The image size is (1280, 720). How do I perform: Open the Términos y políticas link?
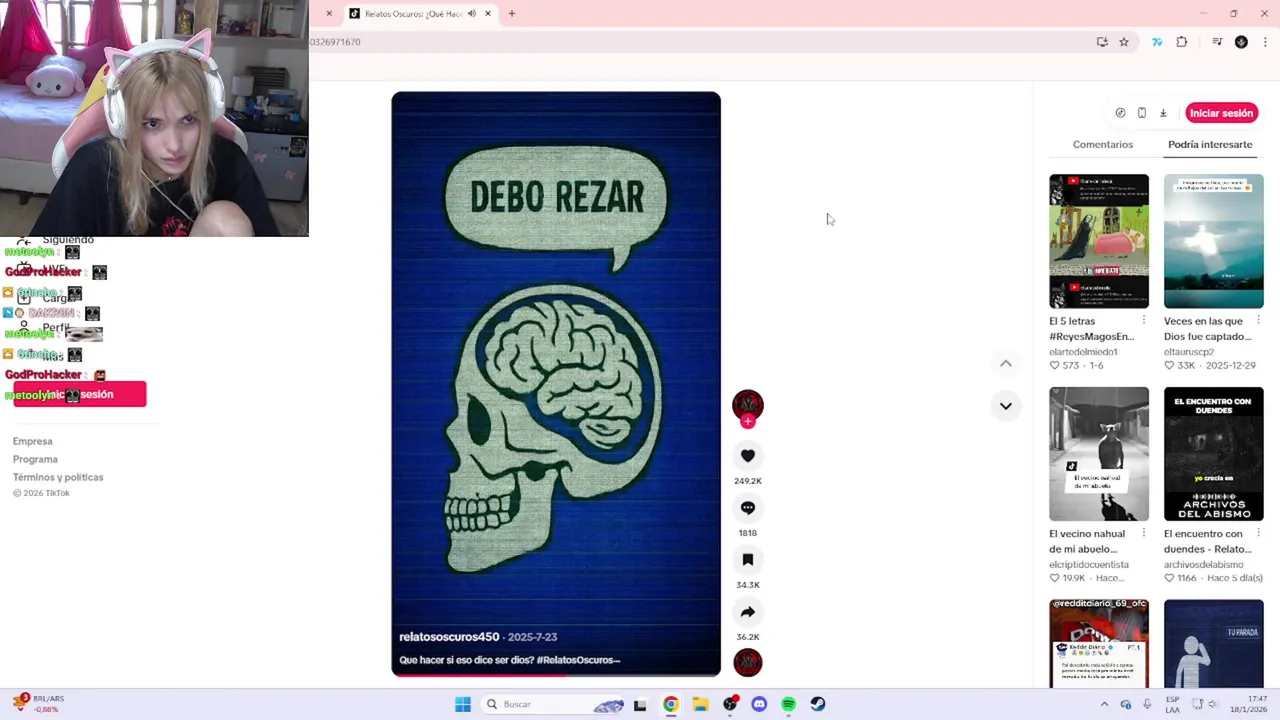tap(58, 477)
